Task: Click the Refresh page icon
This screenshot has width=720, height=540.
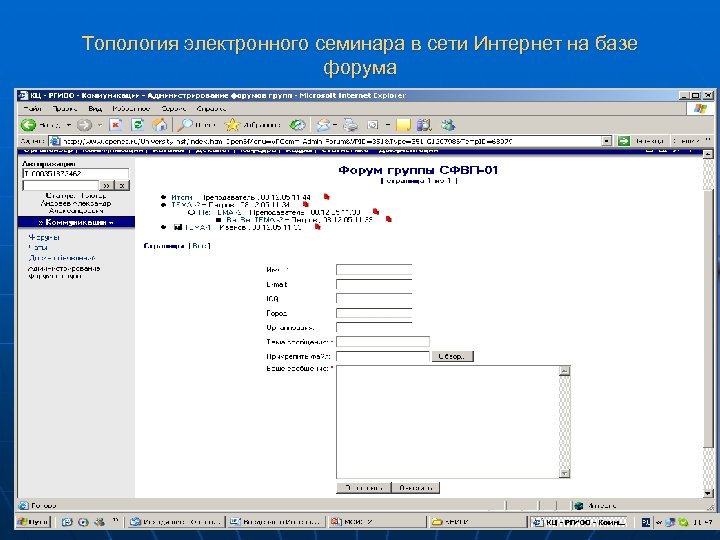Action: coord(137,125)
